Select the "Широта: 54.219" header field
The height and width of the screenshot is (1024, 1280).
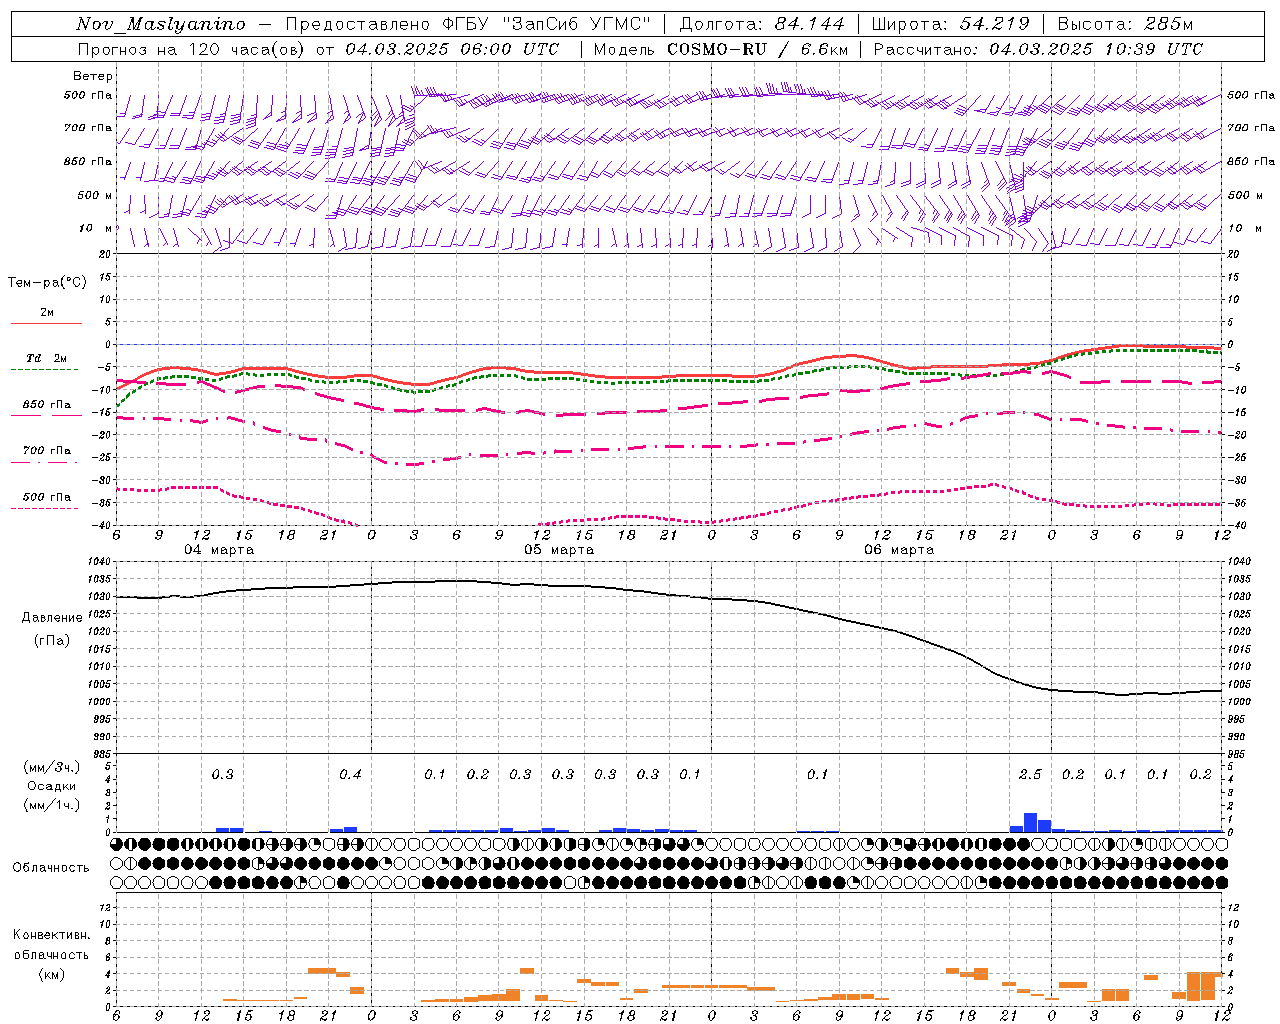pos(951,24)
